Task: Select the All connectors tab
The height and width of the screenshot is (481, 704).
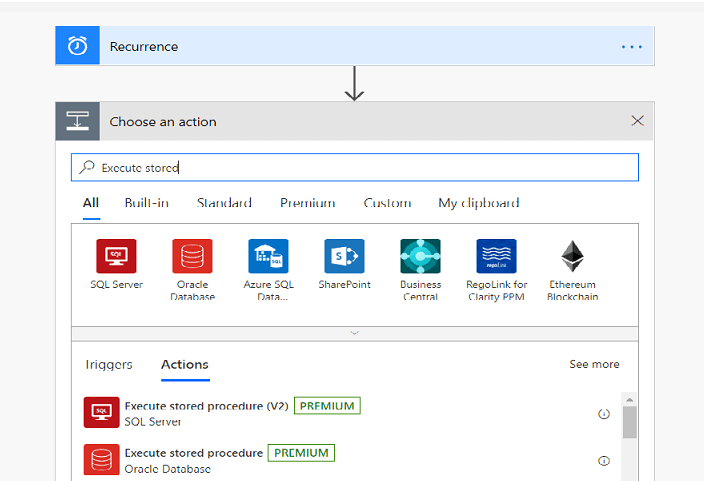Action: coord(91,203)
